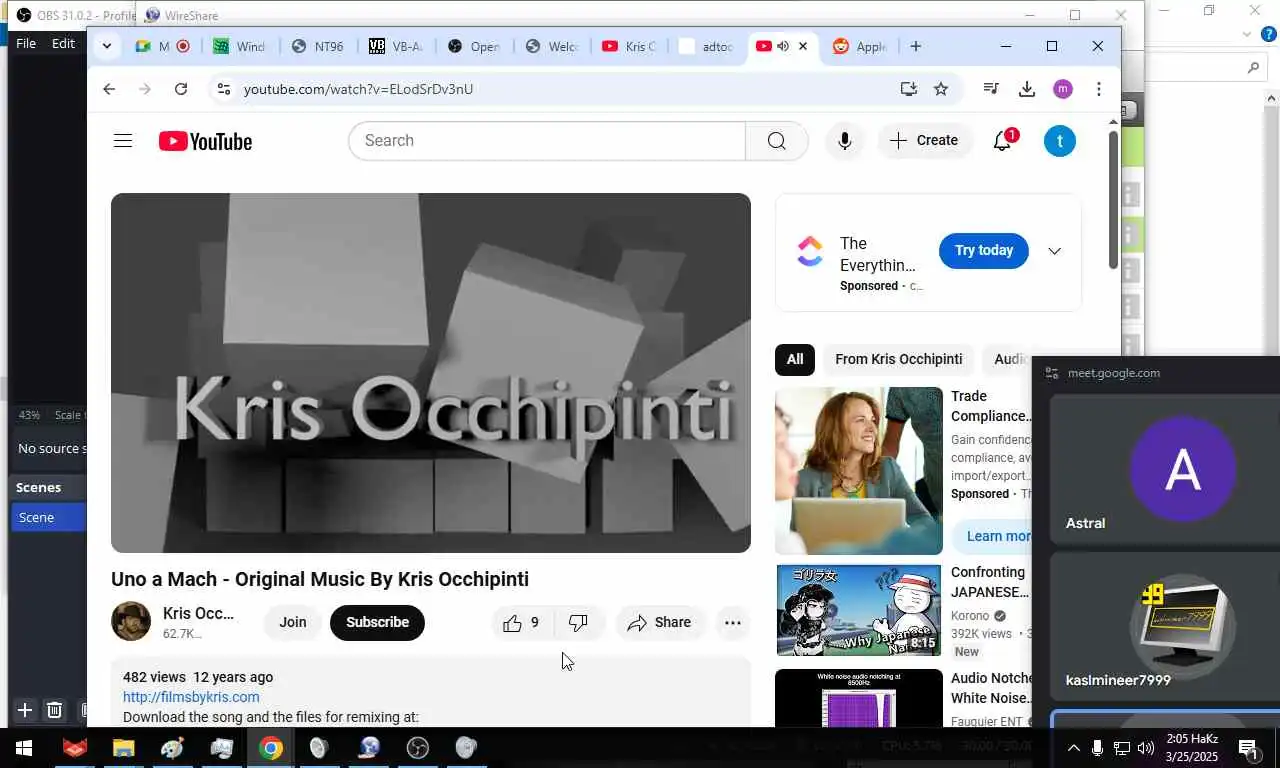Click the Join button
This screenshot has height=768, width=1280.
(293, 622)
